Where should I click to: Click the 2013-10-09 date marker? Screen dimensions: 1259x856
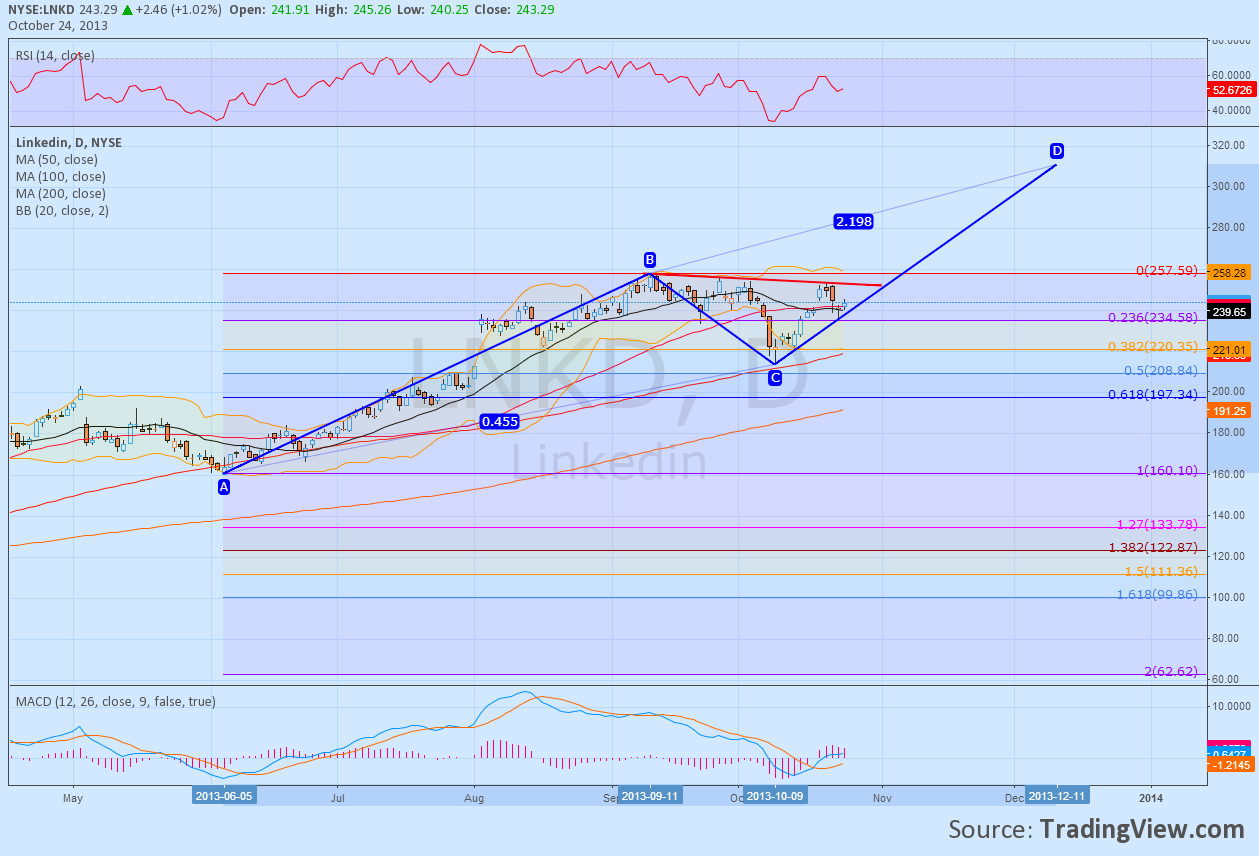coord(775,796)
